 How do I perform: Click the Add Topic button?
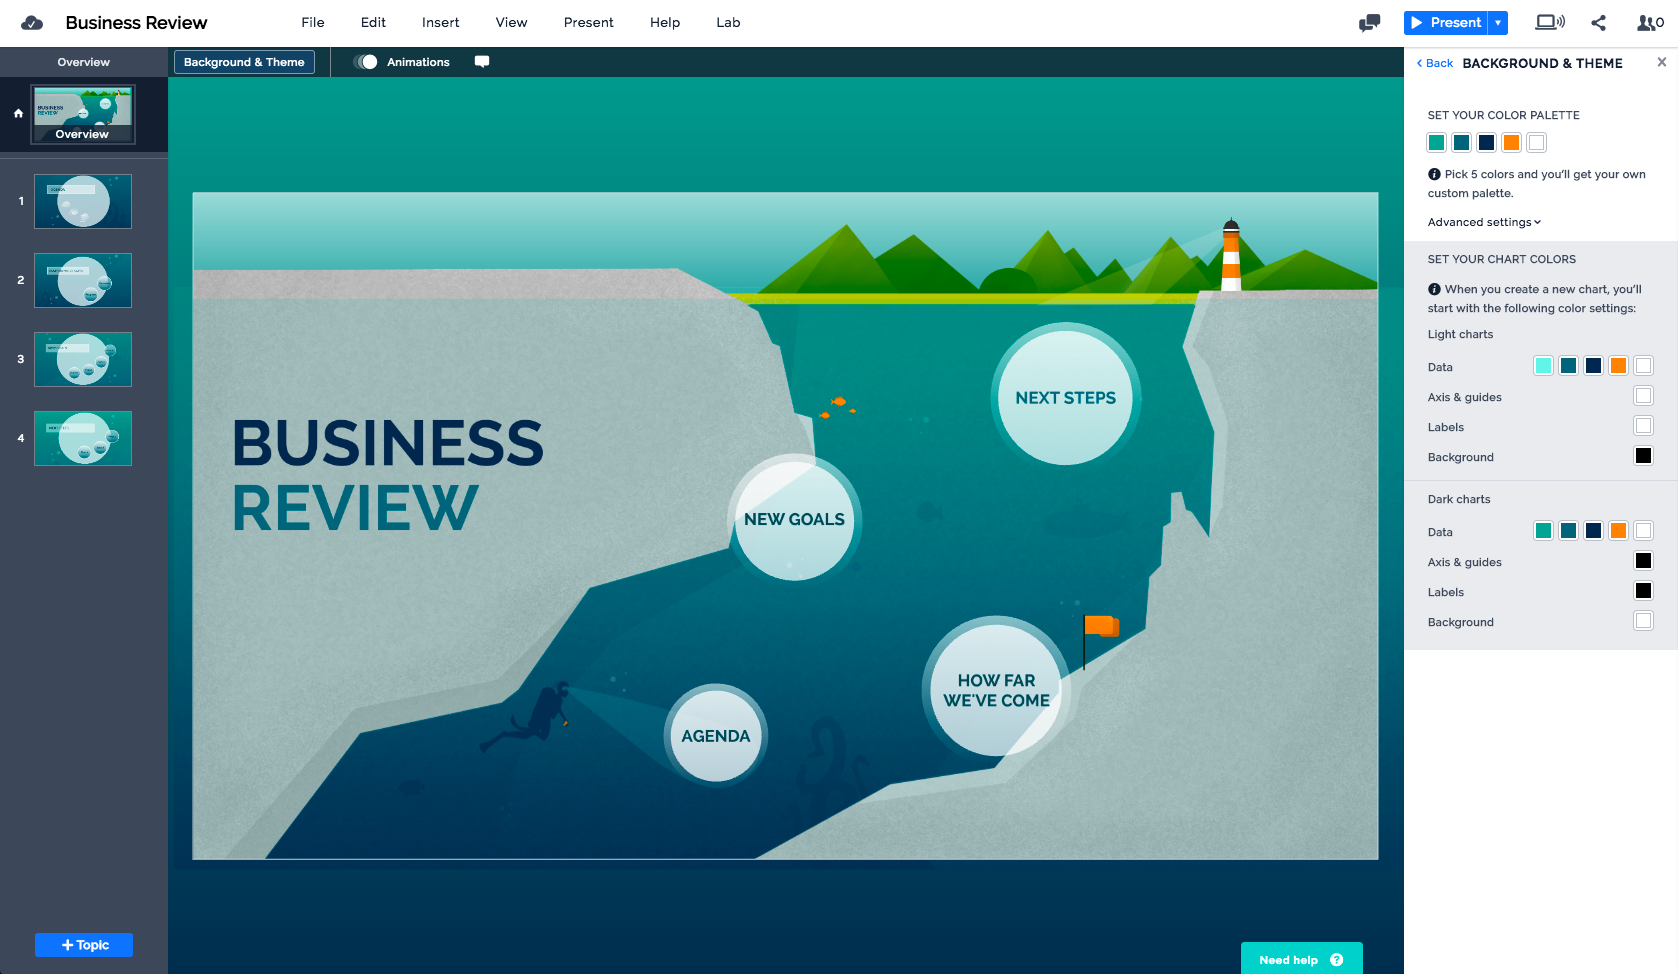point(84,945)
